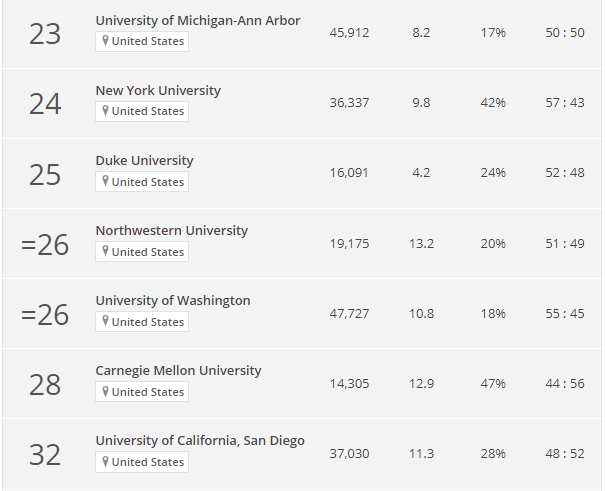The image size is (605, 491).
Task: Click the 44 : 56 ratio value
Action: (x=565, y=384)
